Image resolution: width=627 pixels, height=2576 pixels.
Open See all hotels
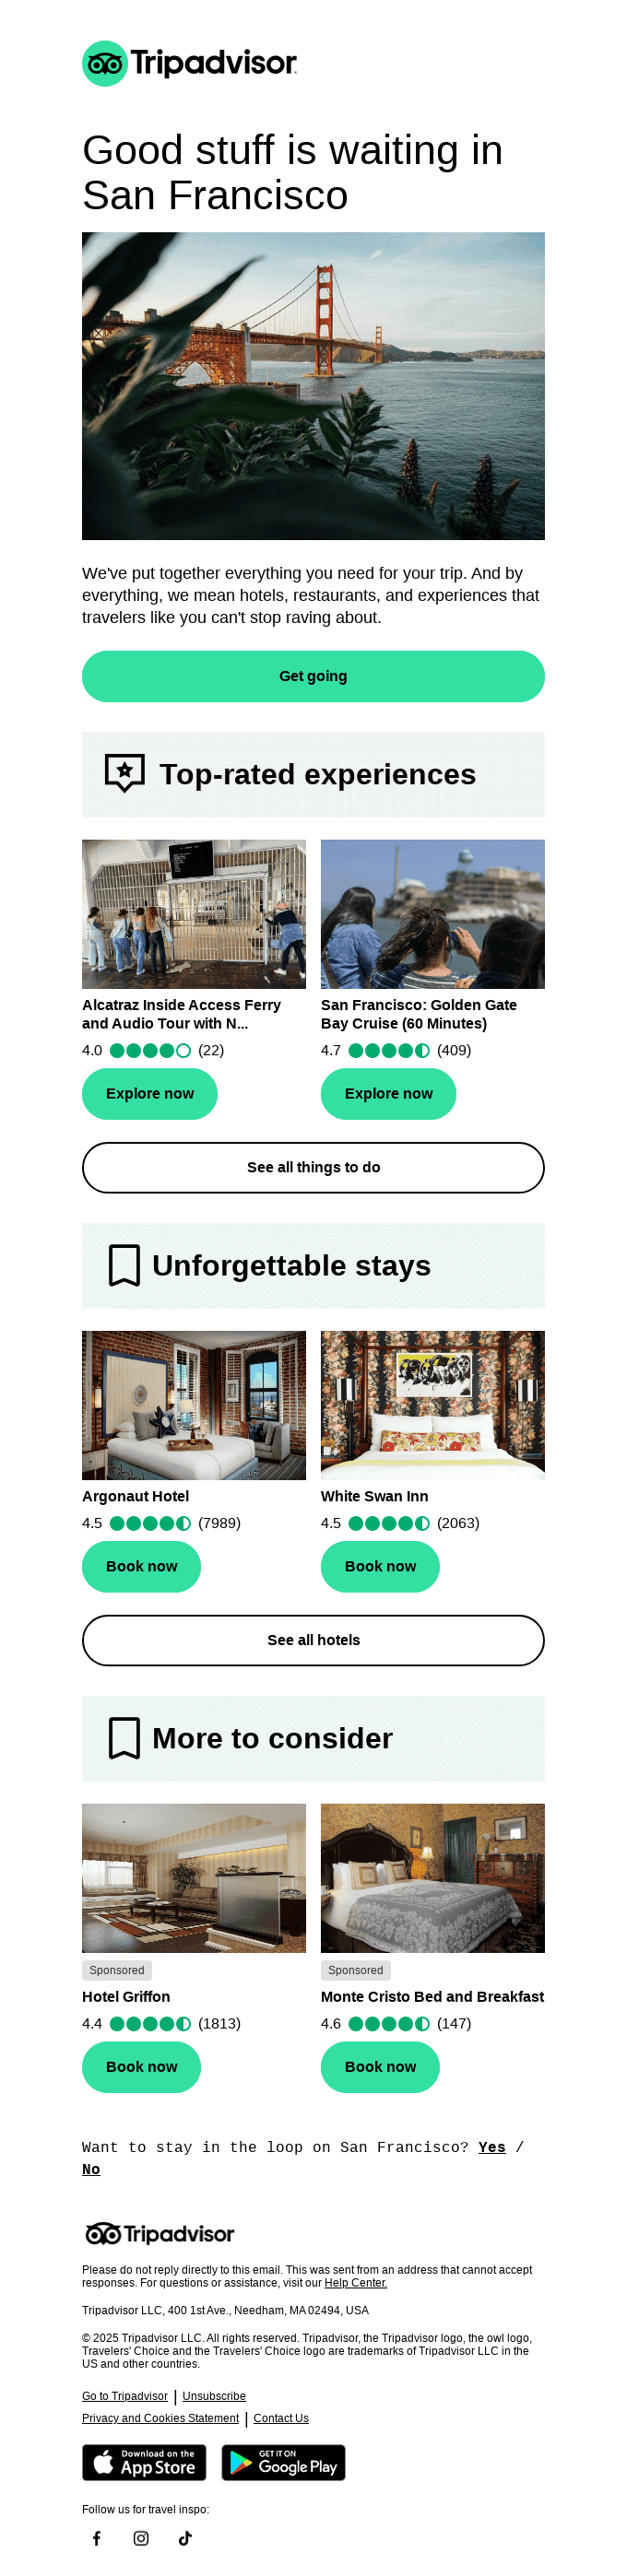(x=313, y=1639)
